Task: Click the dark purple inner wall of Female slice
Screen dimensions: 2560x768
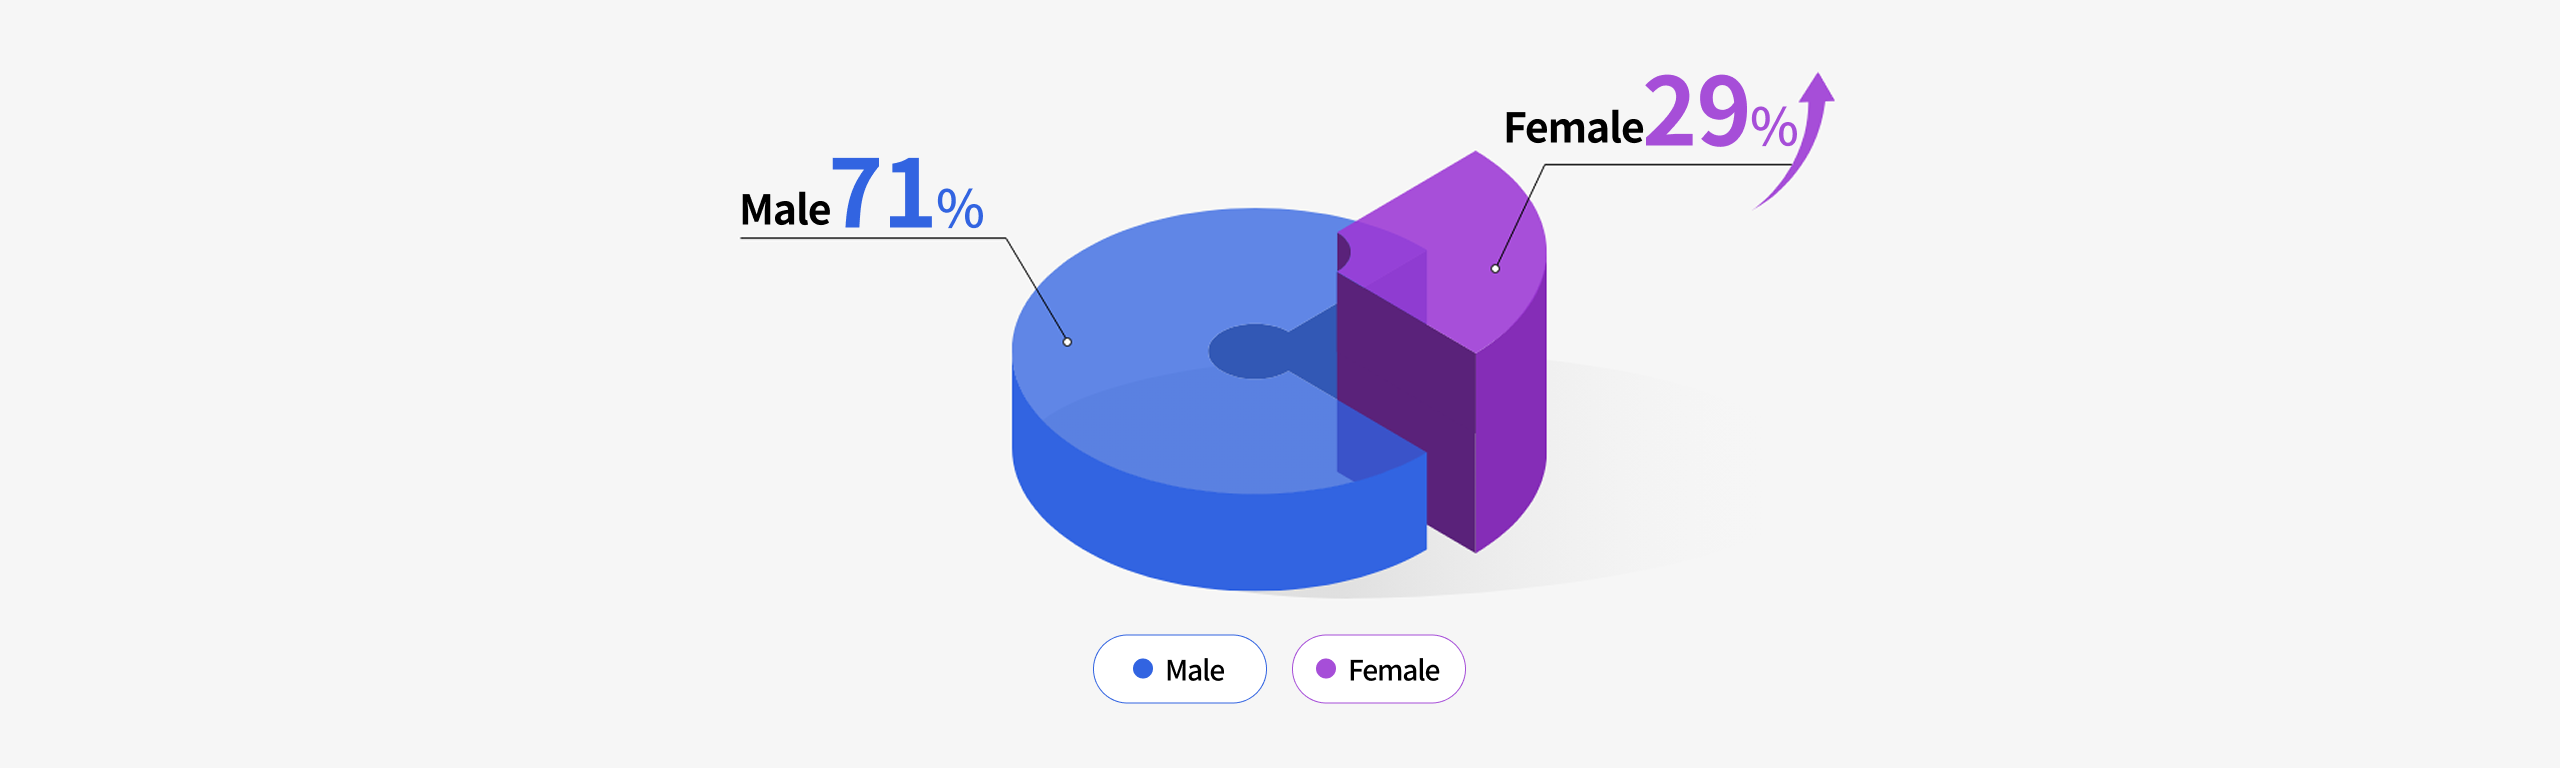Action: coord(1405,400)
